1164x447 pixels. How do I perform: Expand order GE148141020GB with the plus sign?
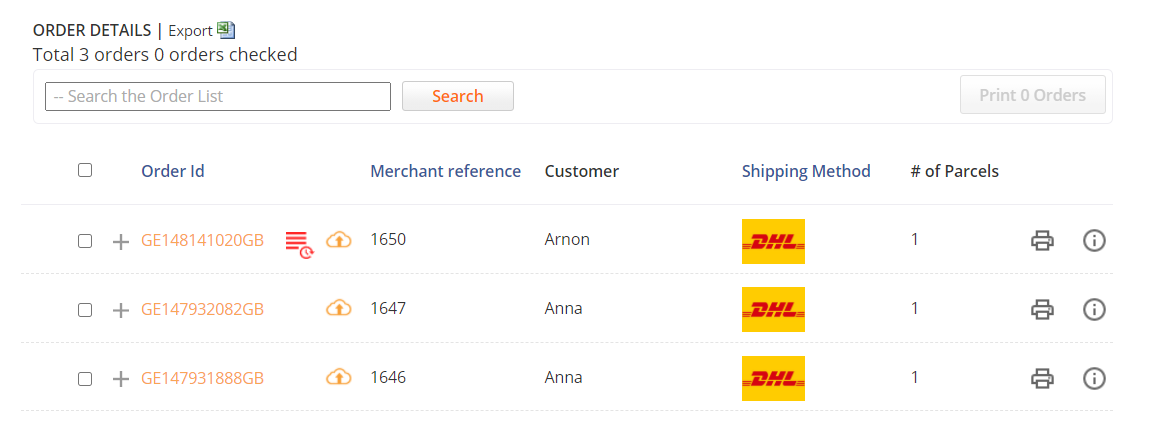pyautogui.click(x=121, y=241)
